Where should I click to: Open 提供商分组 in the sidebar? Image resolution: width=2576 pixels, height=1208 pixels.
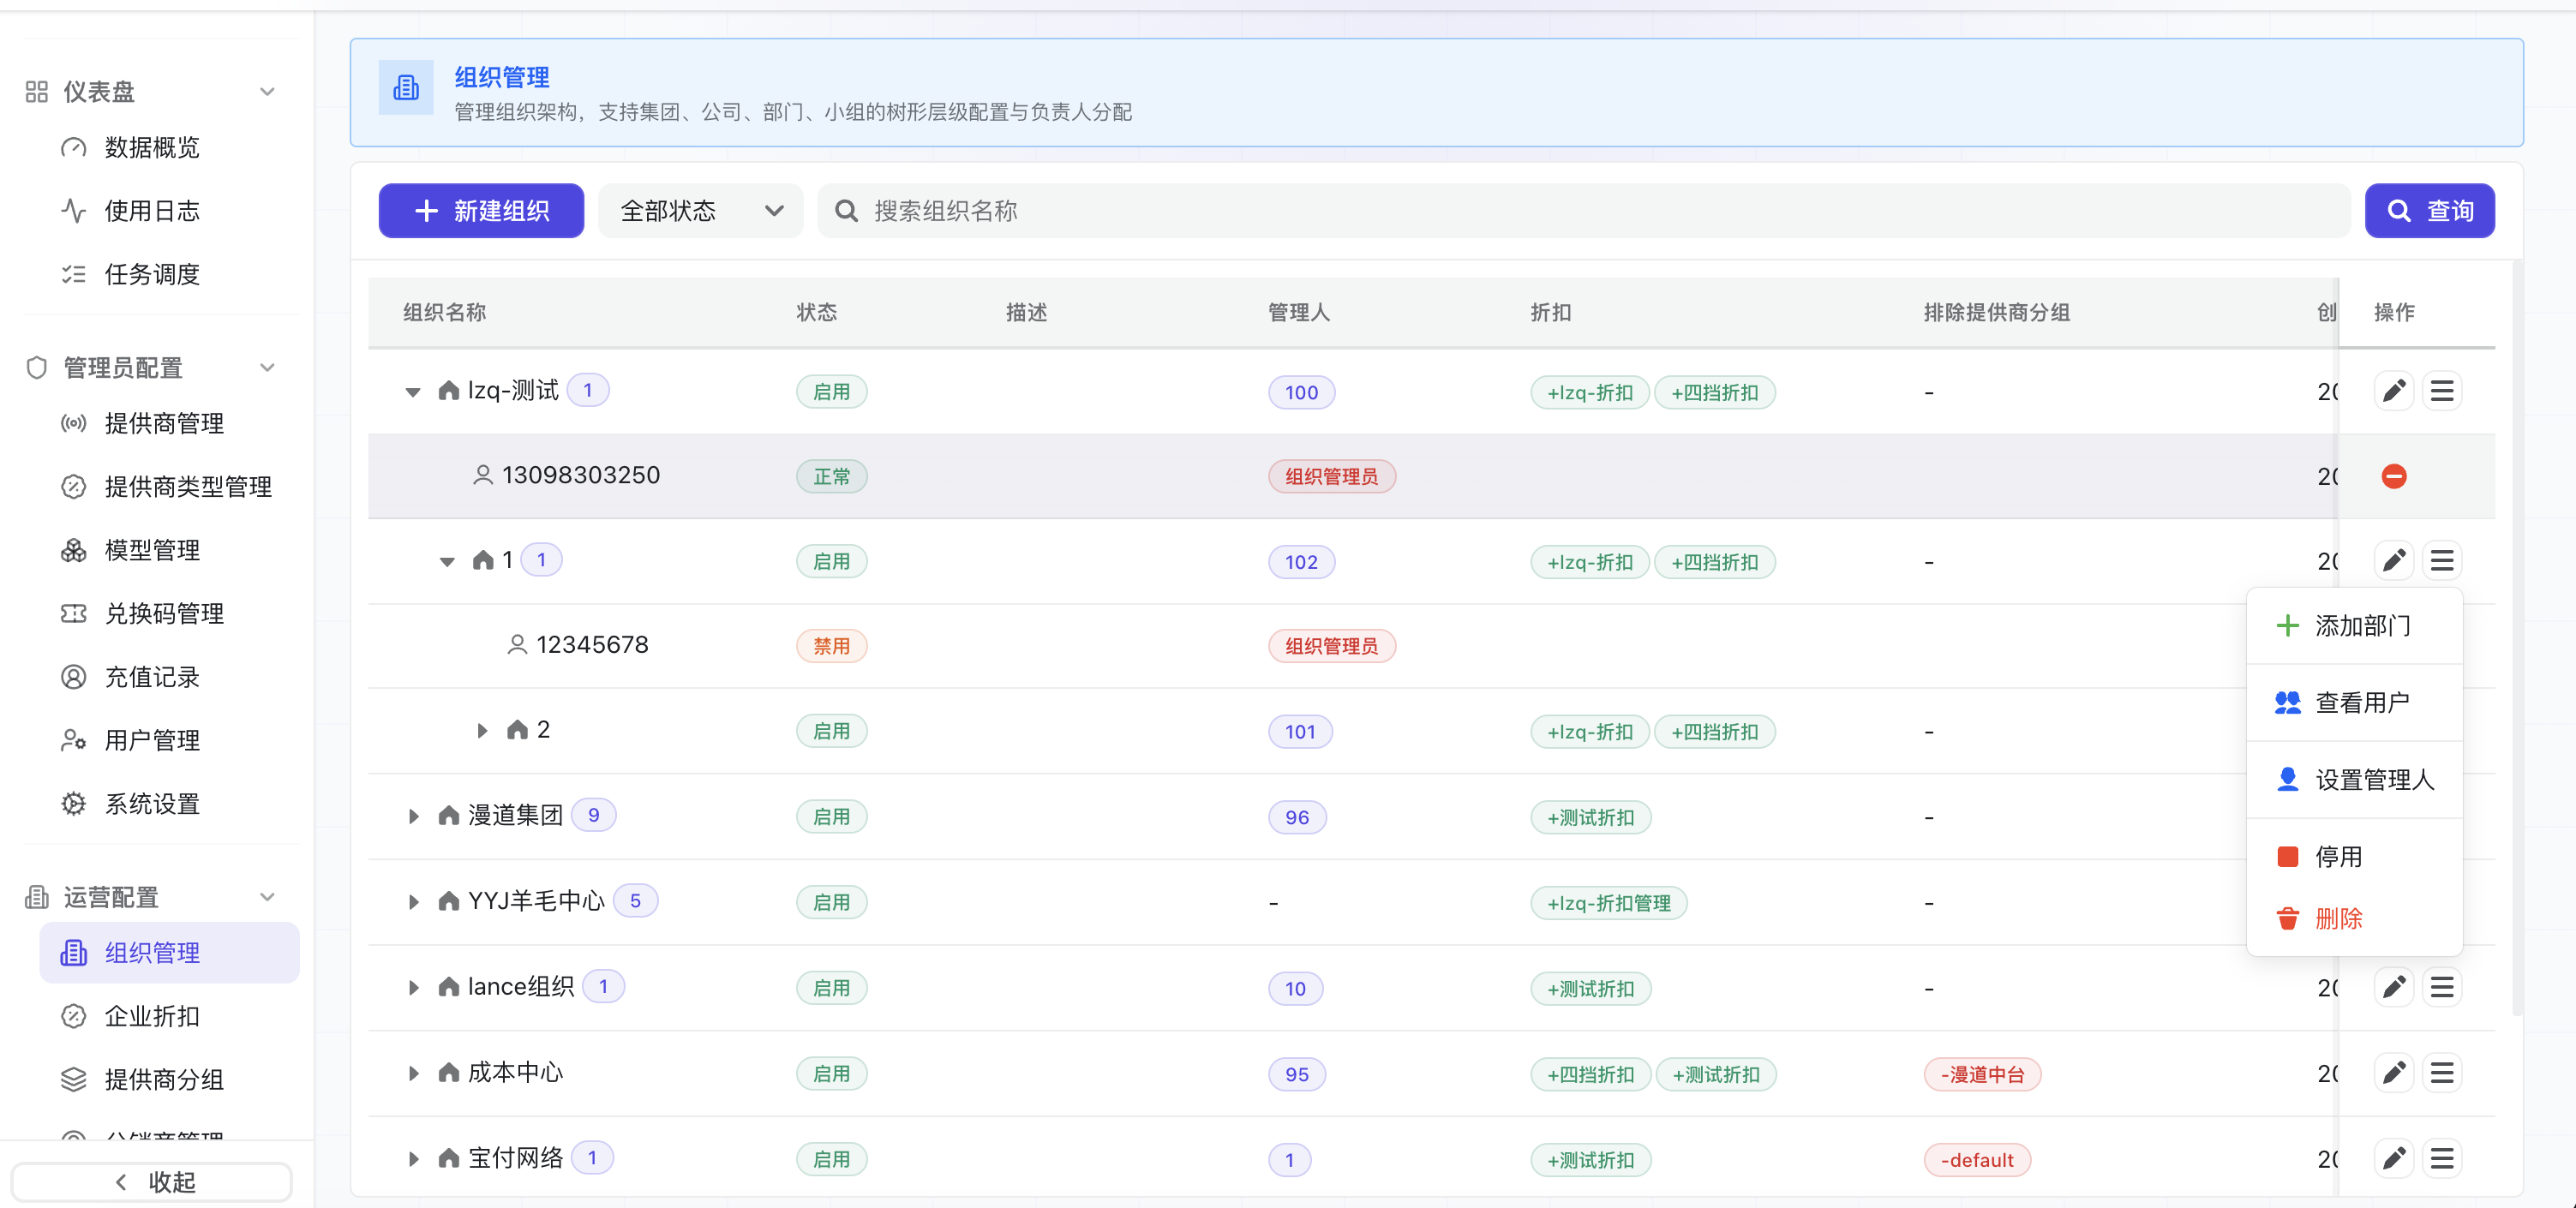tap(164, 1080)
